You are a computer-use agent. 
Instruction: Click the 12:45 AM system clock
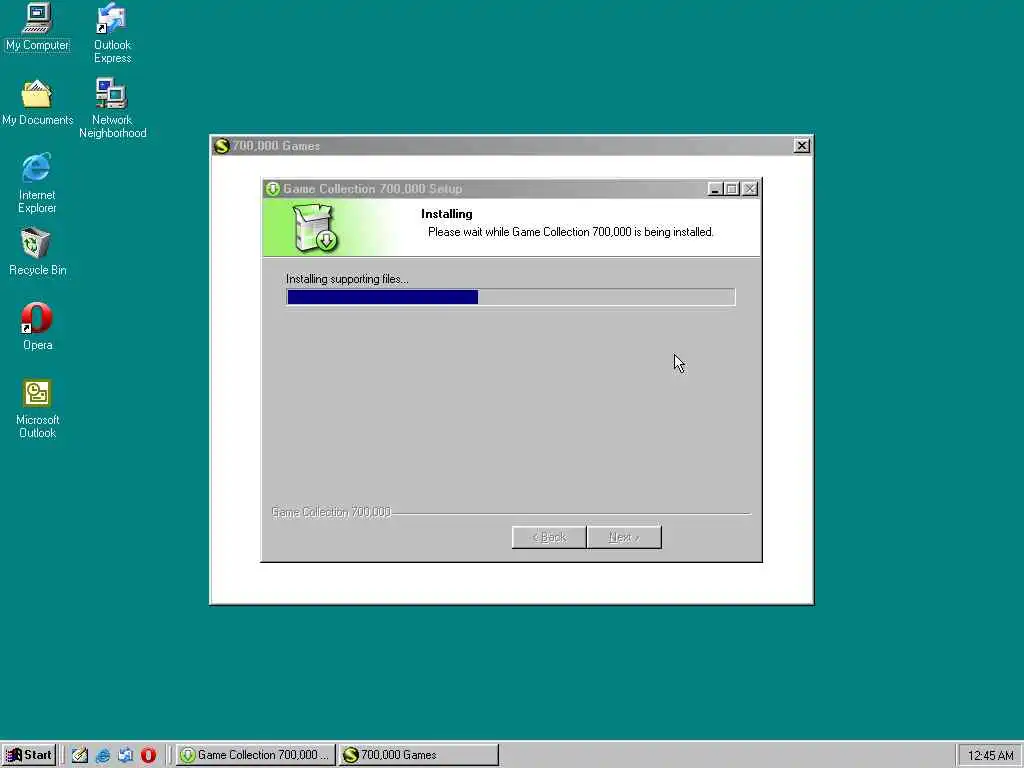click(990, 756)
